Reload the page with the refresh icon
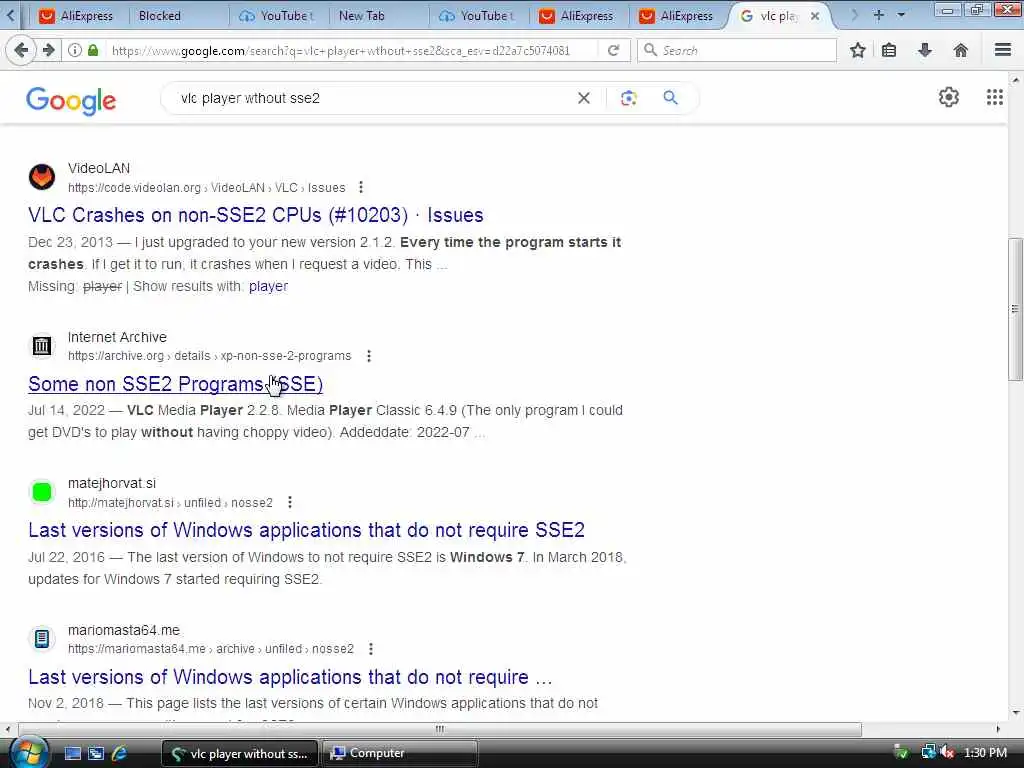 tap(613, 50)
